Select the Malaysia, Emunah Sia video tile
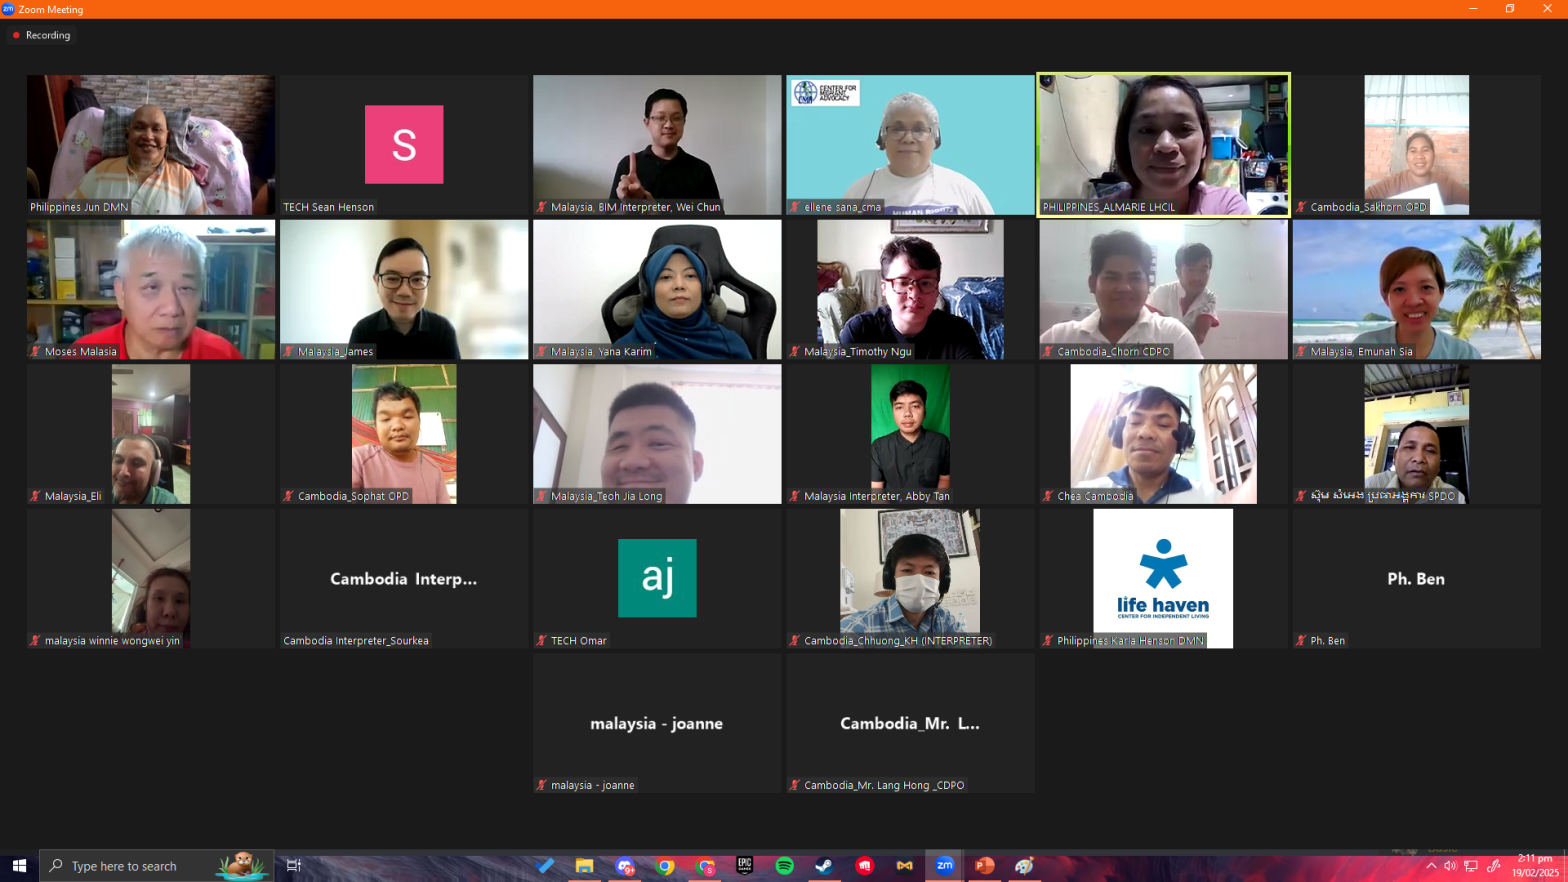This screenshot has width=1568, height=882. pos(1416,289)
